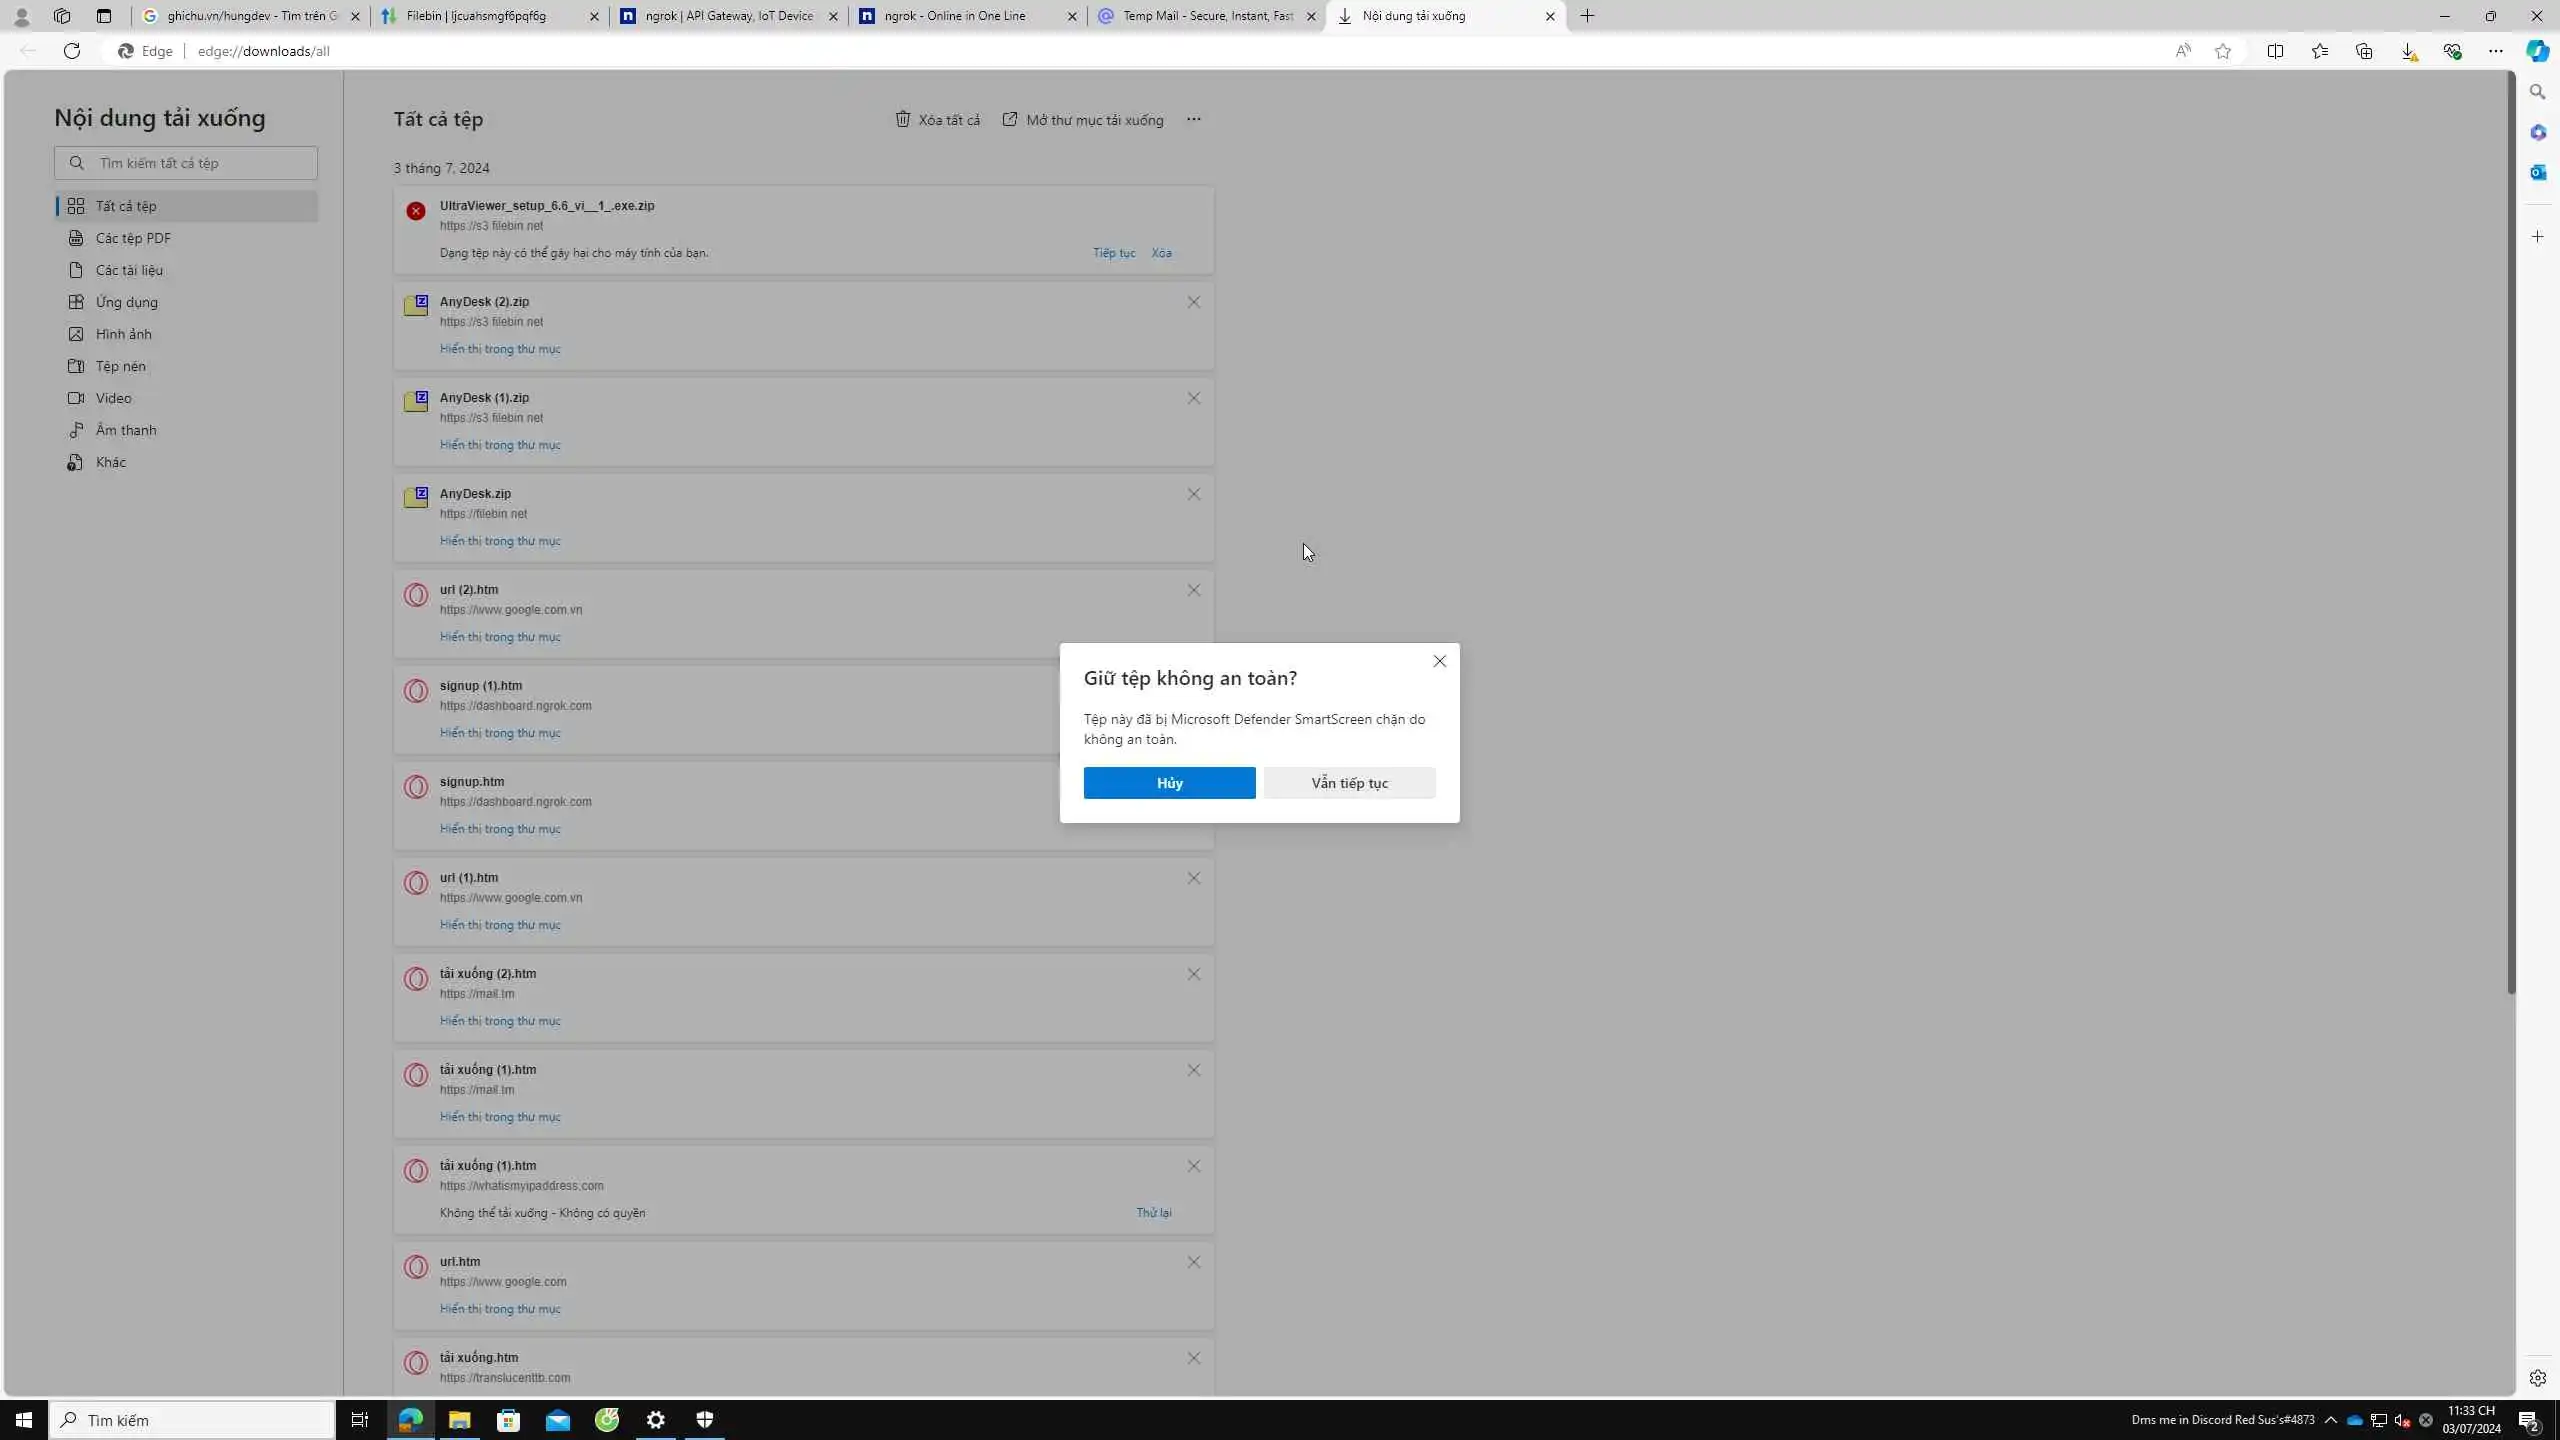The width and height of the screenshot is (2560, 1440).
Task: Select Tệp nén category in sidebar
Action: point(120,366)
